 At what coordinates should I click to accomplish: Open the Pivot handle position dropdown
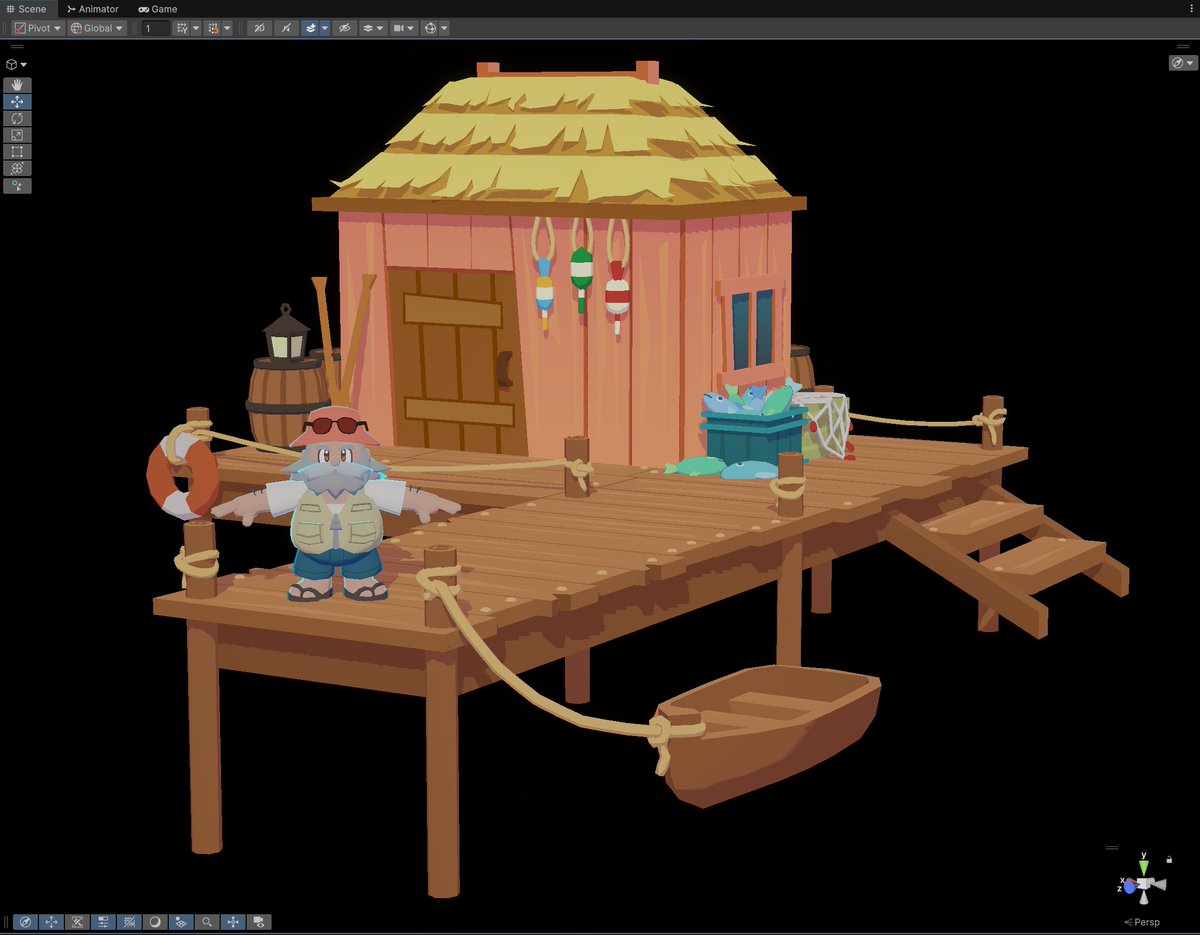[38, 28]
